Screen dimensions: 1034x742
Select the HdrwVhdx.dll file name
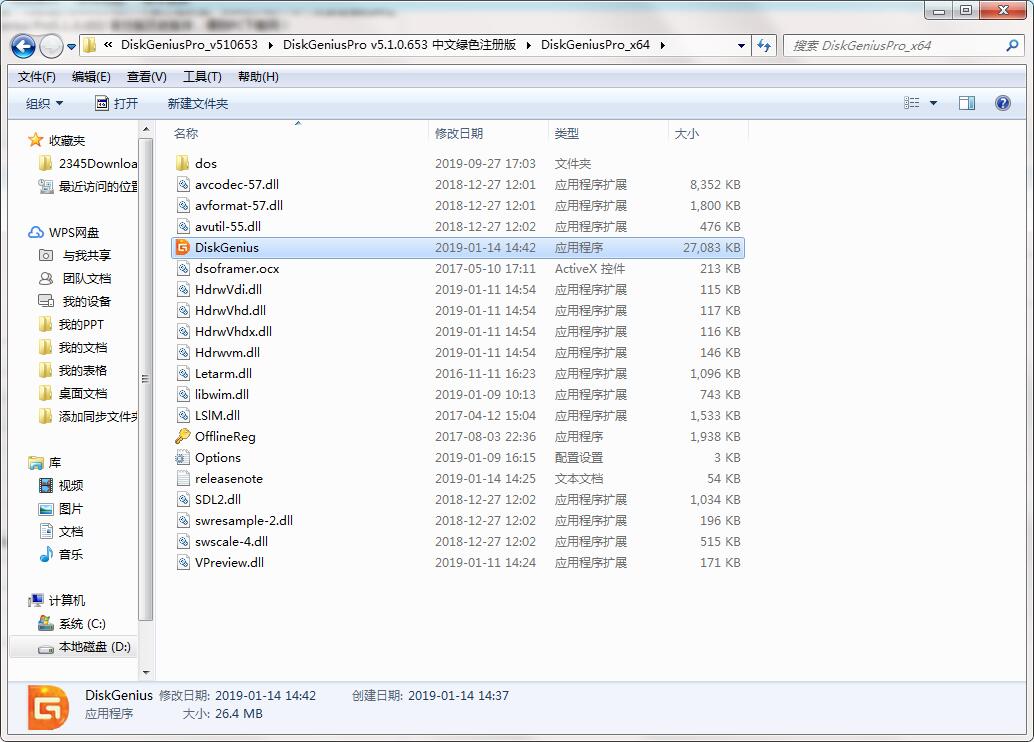(x=233, y=332)
